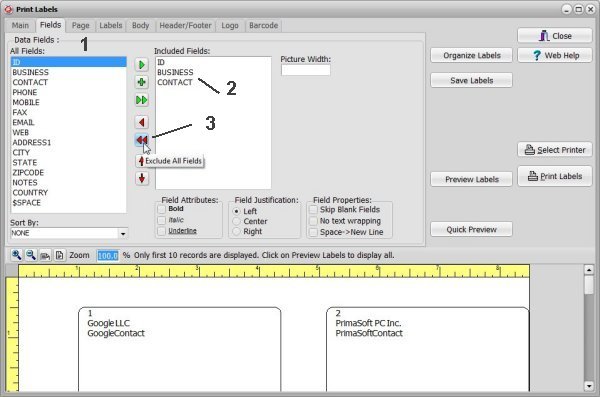Minimize the Print Labels window

click(x=566, y=9)
